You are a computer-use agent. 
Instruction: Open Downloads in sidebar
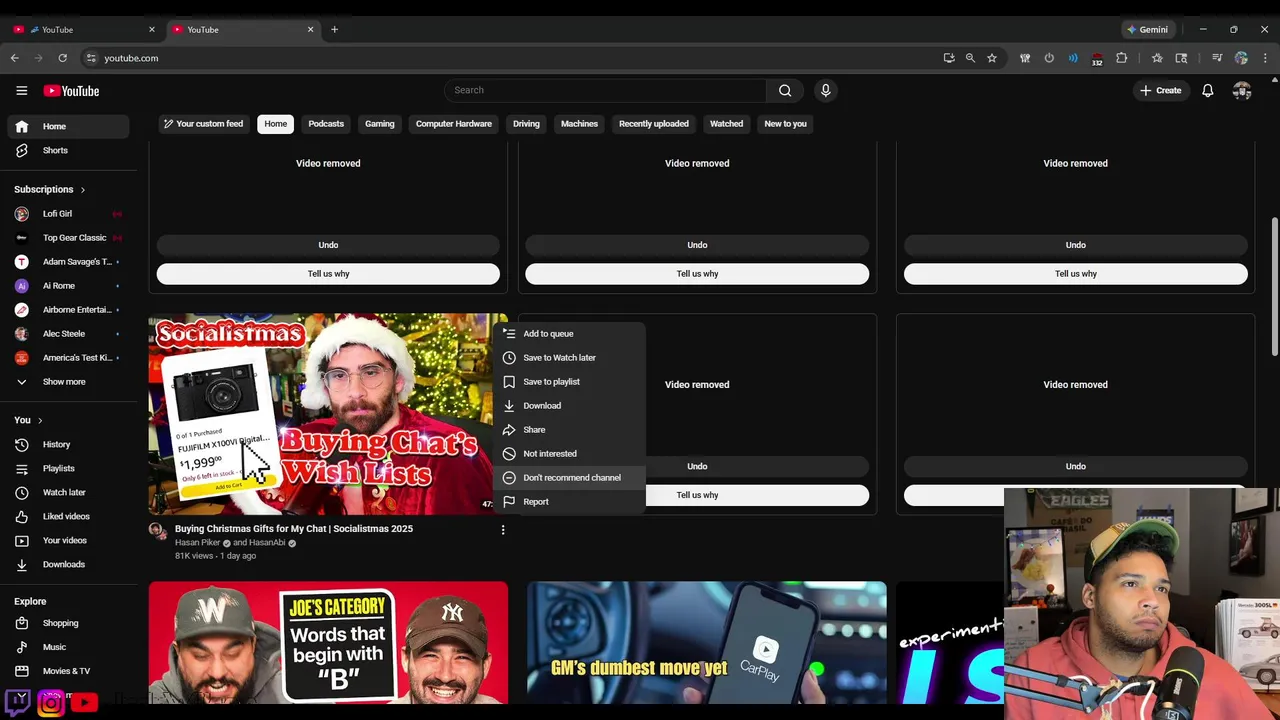coord(68,564)
